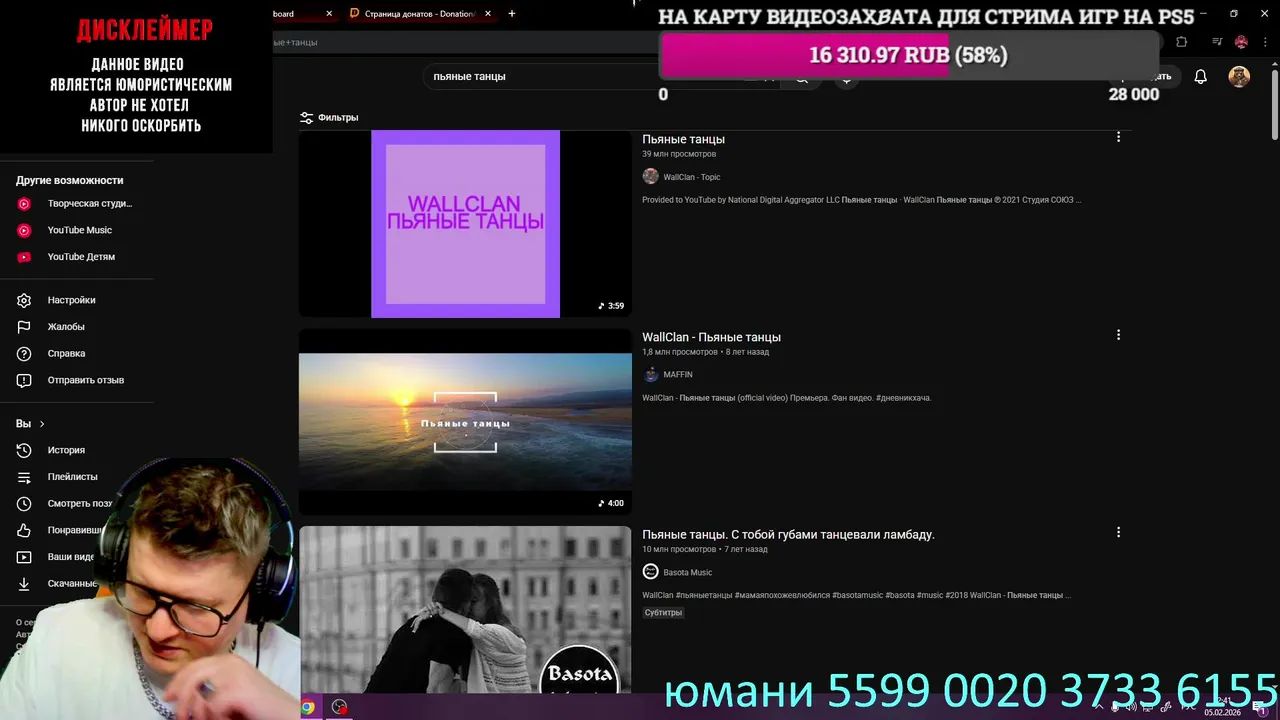Open the Фильтры filter options
Screen dimensions: 1280x720
click(x=329, y=117)
